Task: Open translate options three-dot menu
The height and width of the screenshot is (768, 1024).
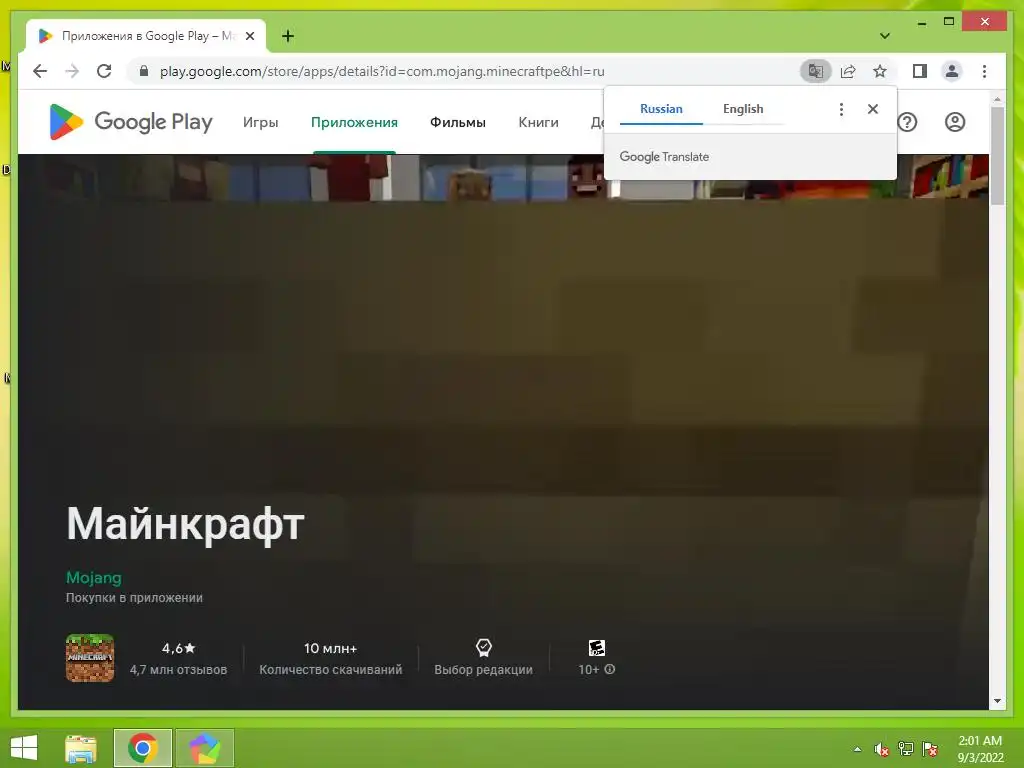Action: pos(841,109)
